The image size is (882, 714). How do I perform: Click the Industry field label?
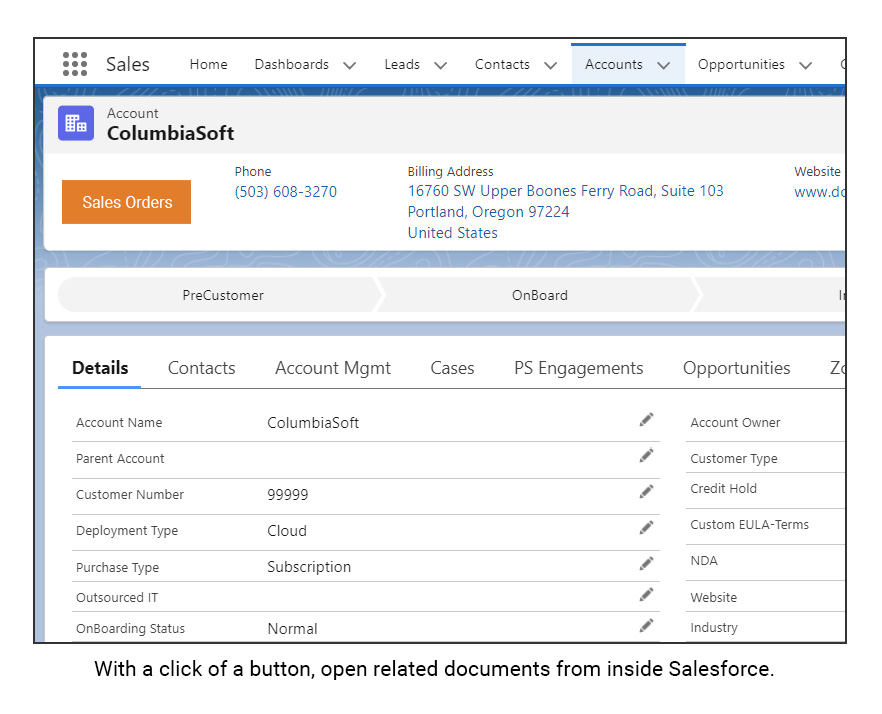[714, 627]
